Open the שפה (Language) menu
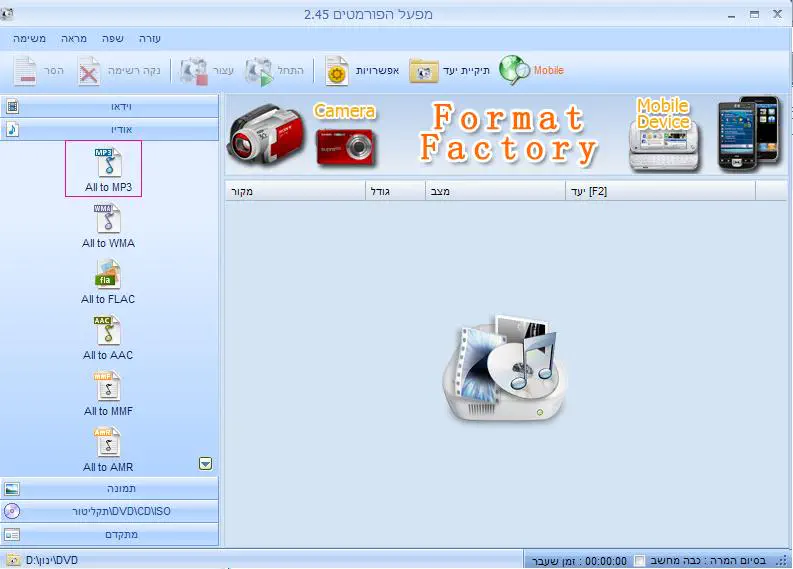This screenshot has width=793, height=569. 112,38
